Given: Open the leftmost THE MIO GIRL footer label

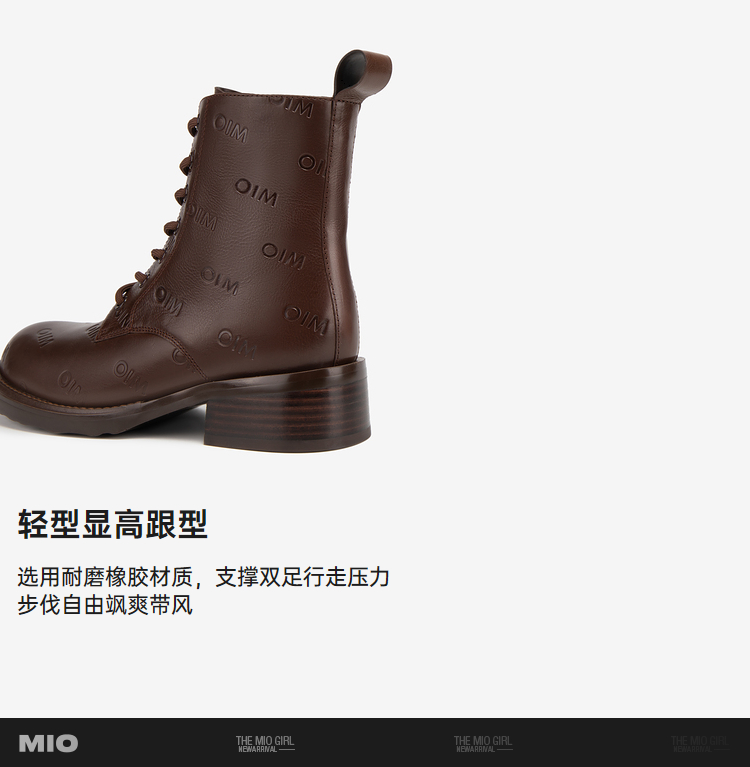Looking at the screenshot, I should point(265,743).
